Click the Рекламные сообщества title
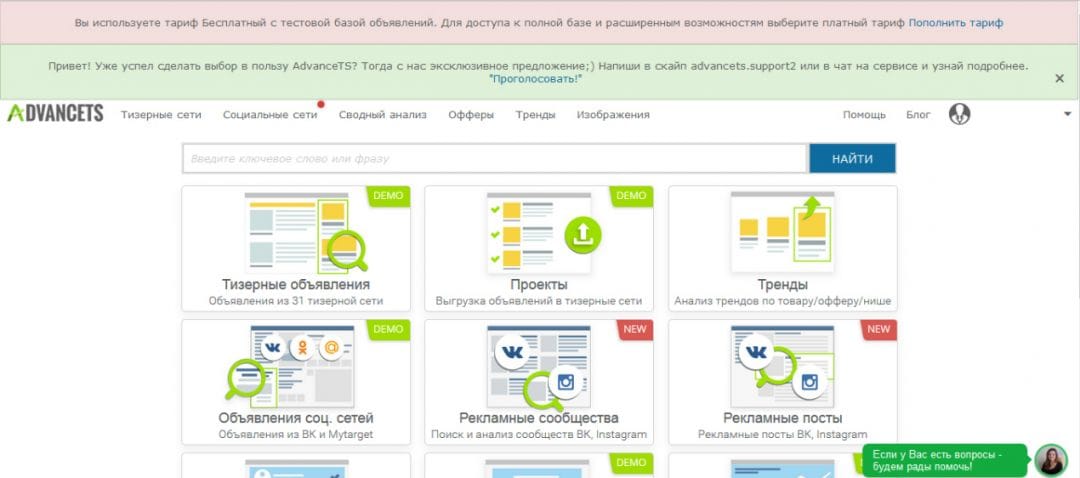 539,418
